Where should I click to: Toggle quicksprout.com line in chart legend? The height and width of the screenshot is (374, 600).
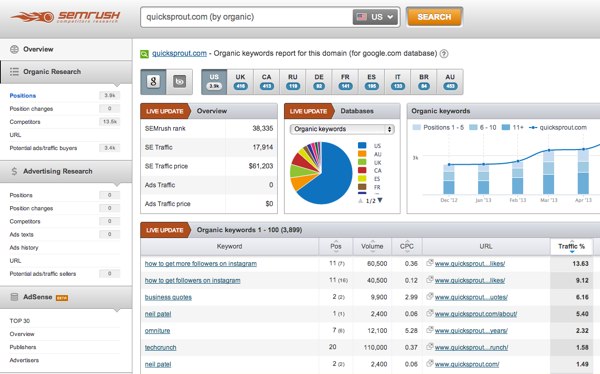(x=558, y=127)
